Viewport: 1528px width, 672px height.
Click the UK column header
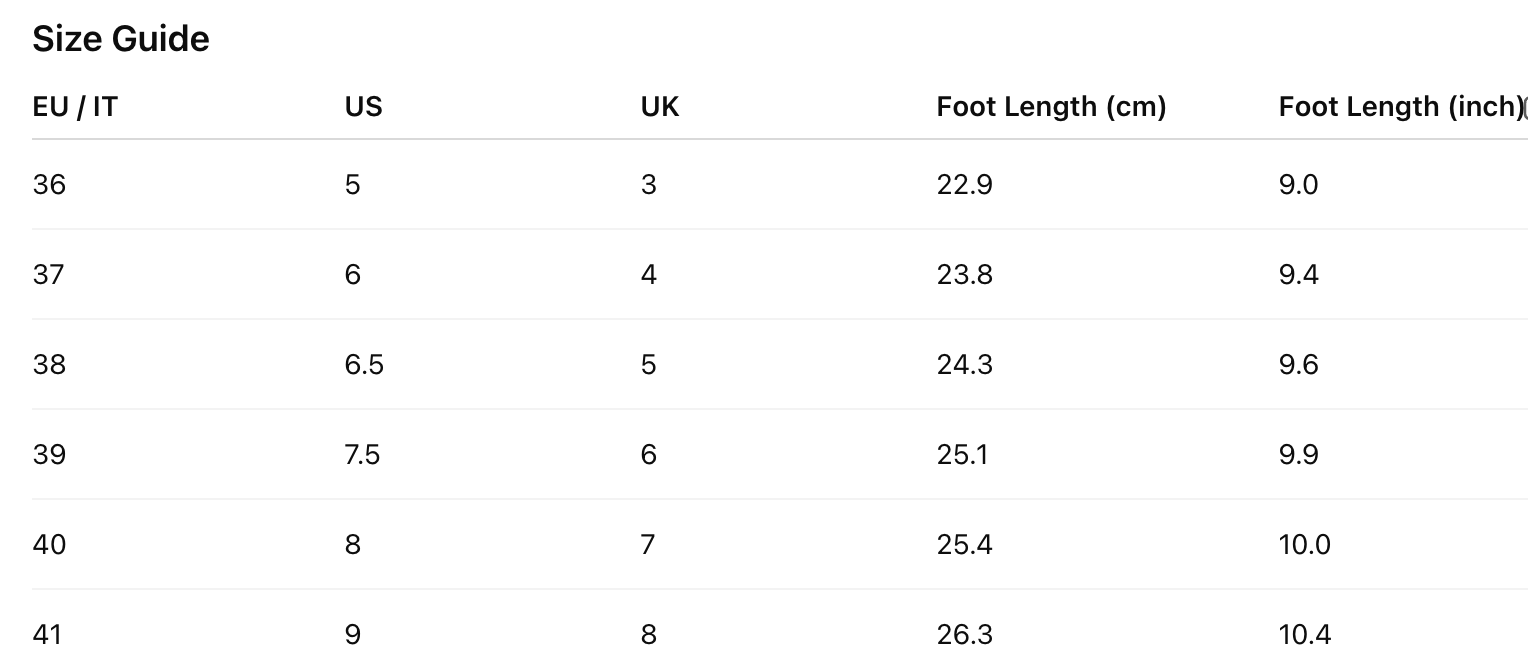tap(660, 106)
